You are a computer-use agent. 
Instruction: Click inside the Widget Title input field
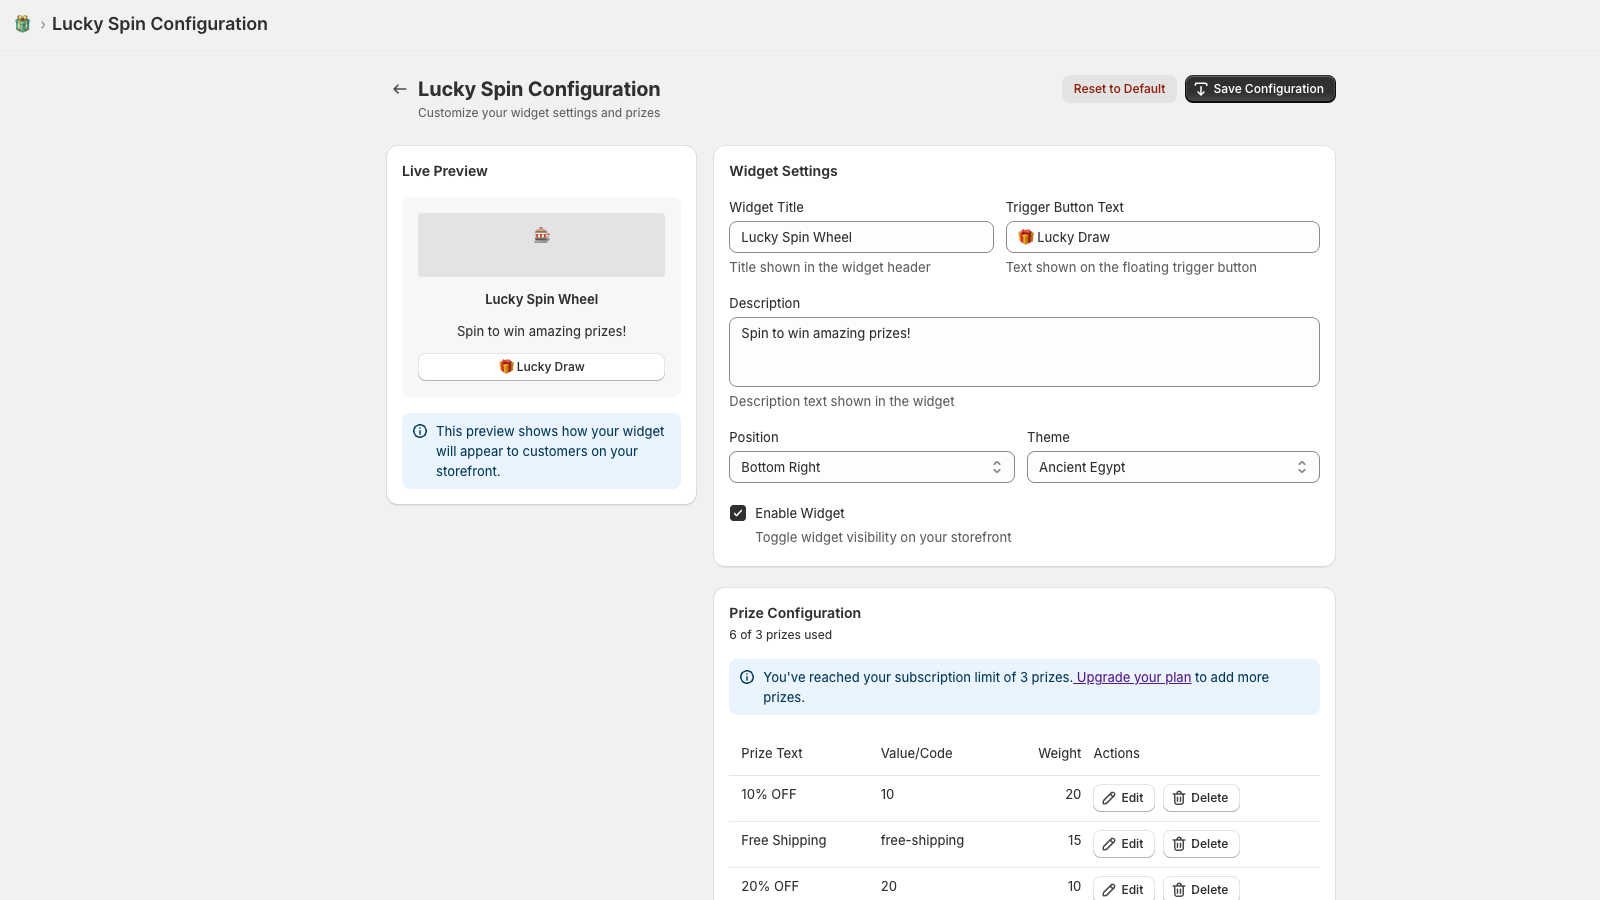pos(860,237)
